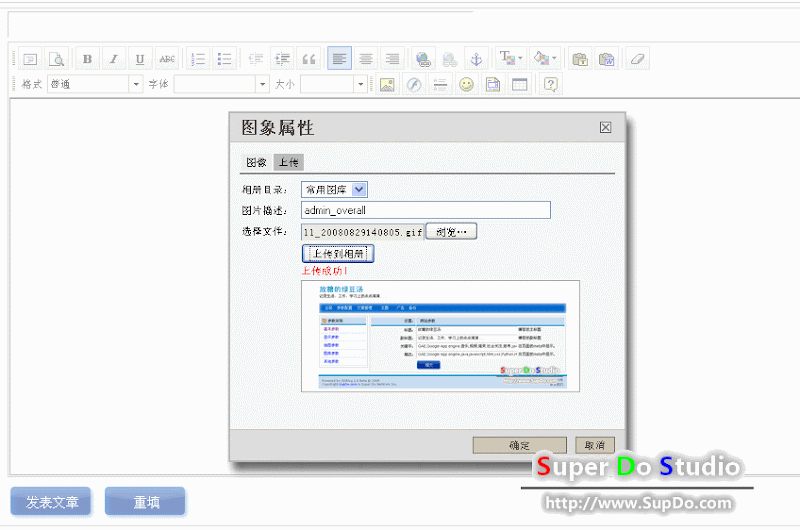The width and height of the screenshot is (800, 530).
Task: Expand the 格式 format dropdown
Action: point(136,84)
